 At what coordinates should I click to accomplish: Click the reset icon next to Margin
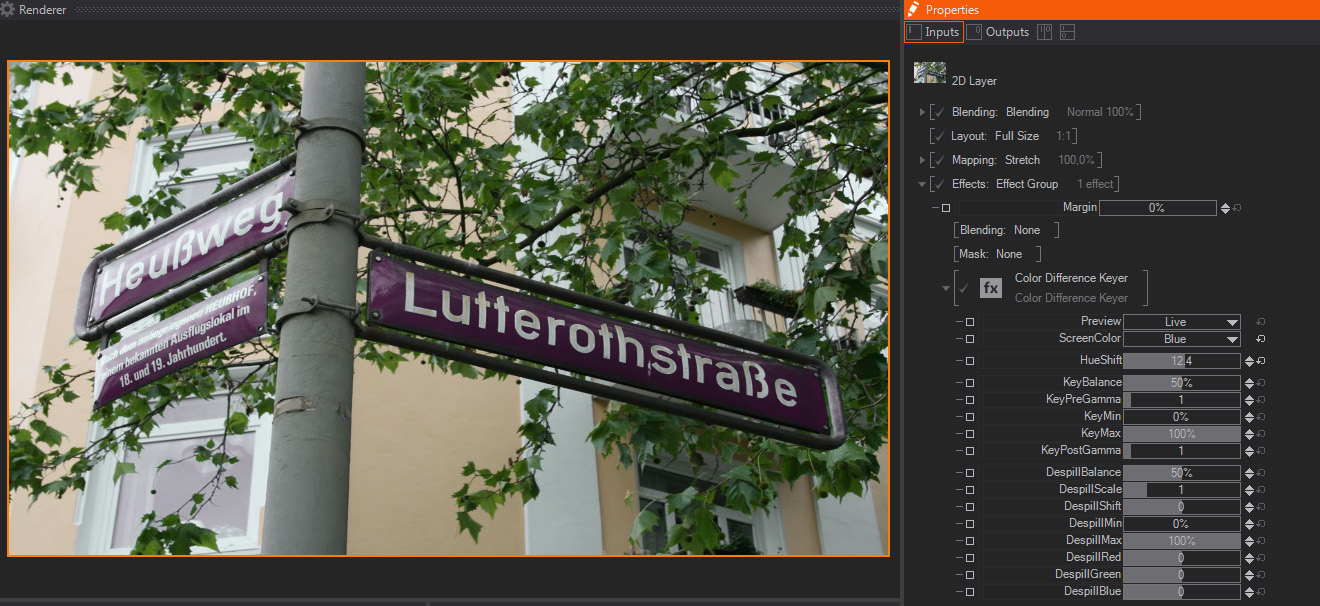(x=1237, y=208)
